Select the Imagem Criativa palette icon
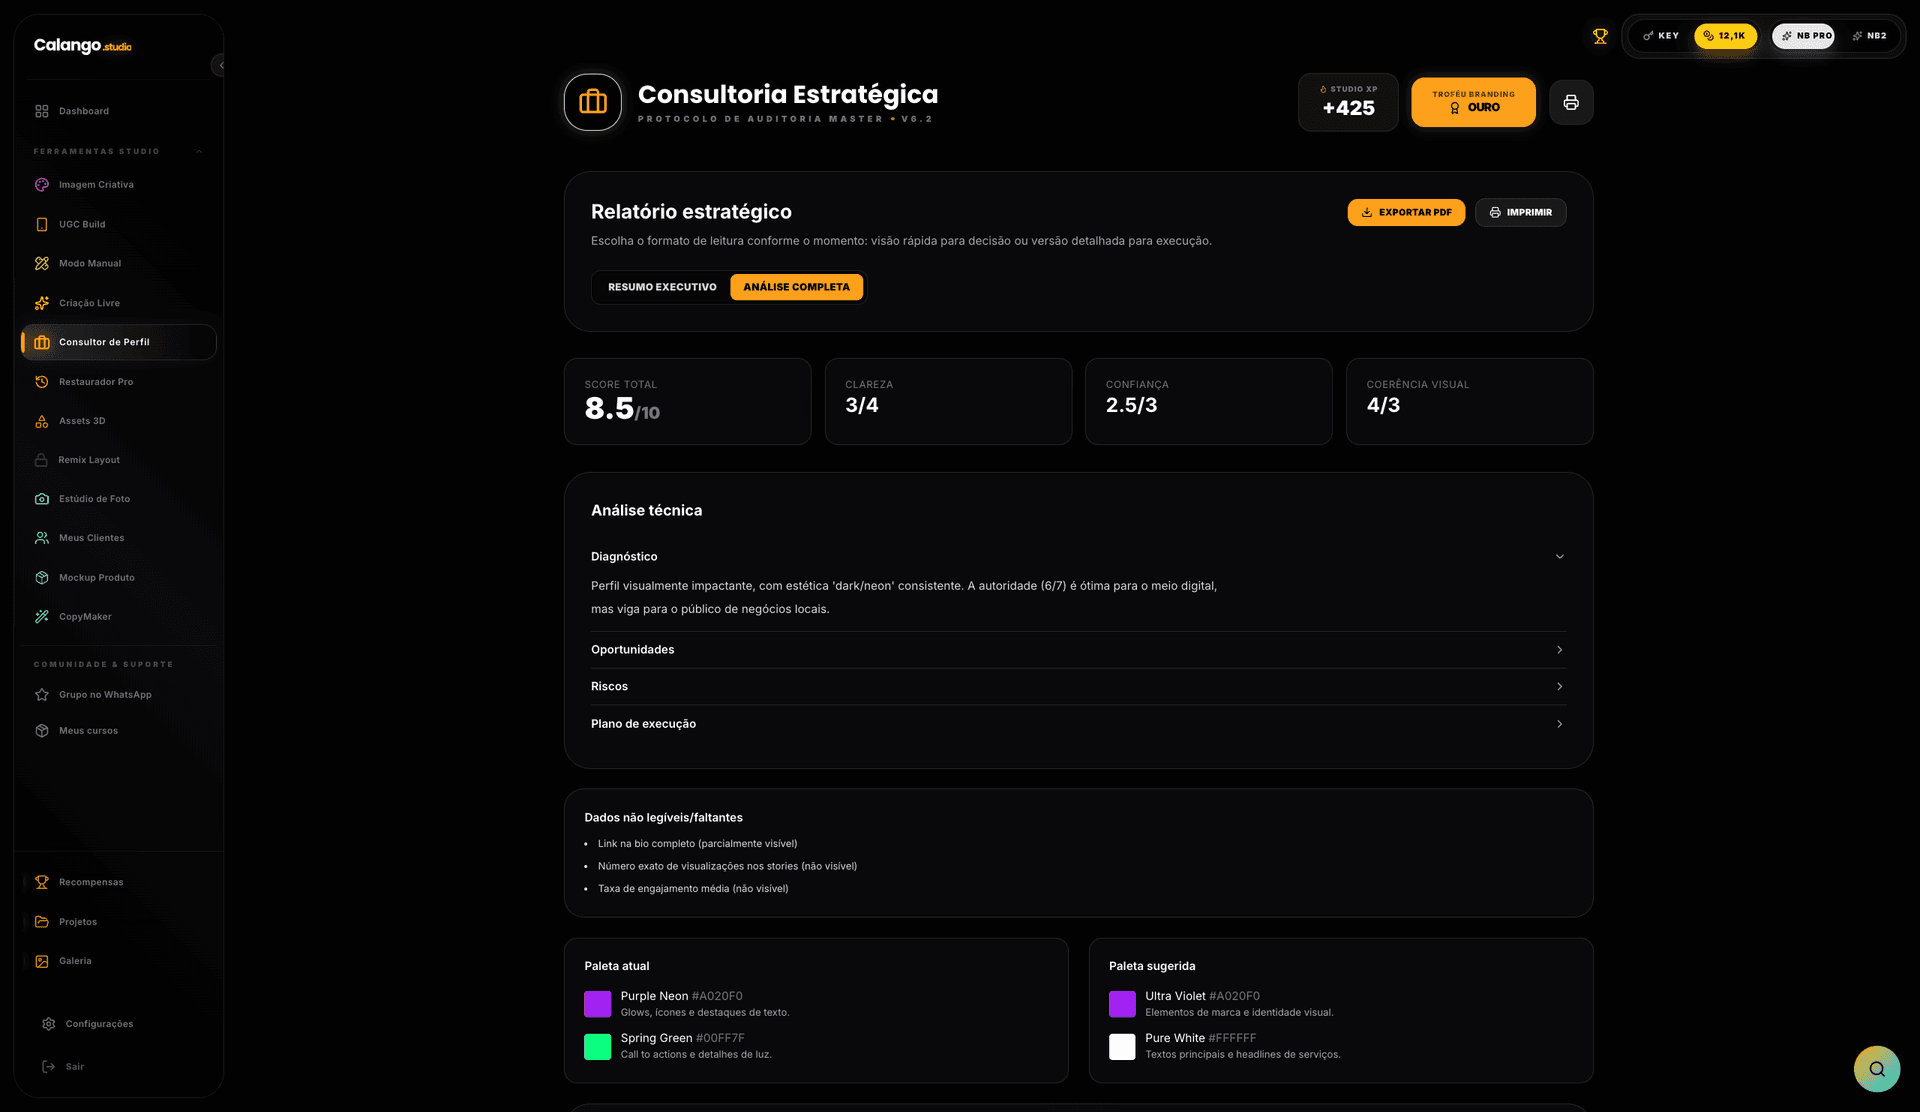 42,185
